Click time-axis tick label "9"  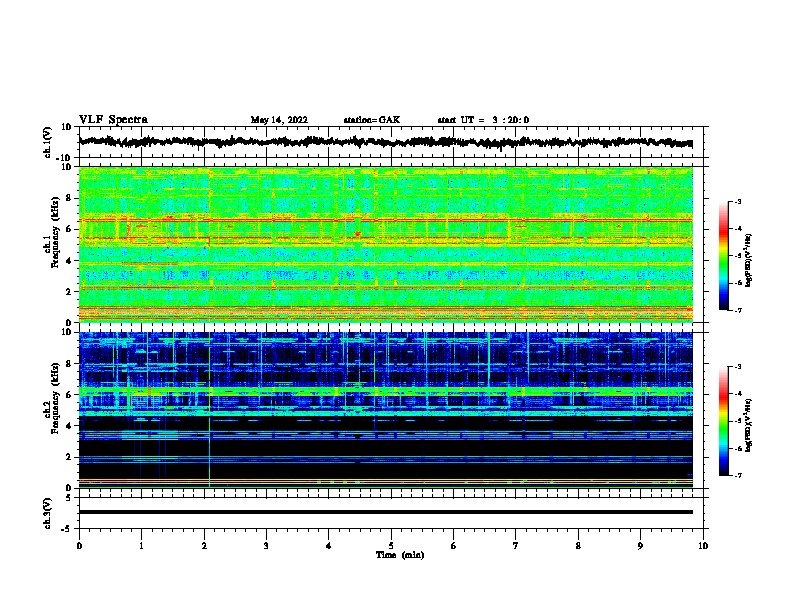pos(640,546)
